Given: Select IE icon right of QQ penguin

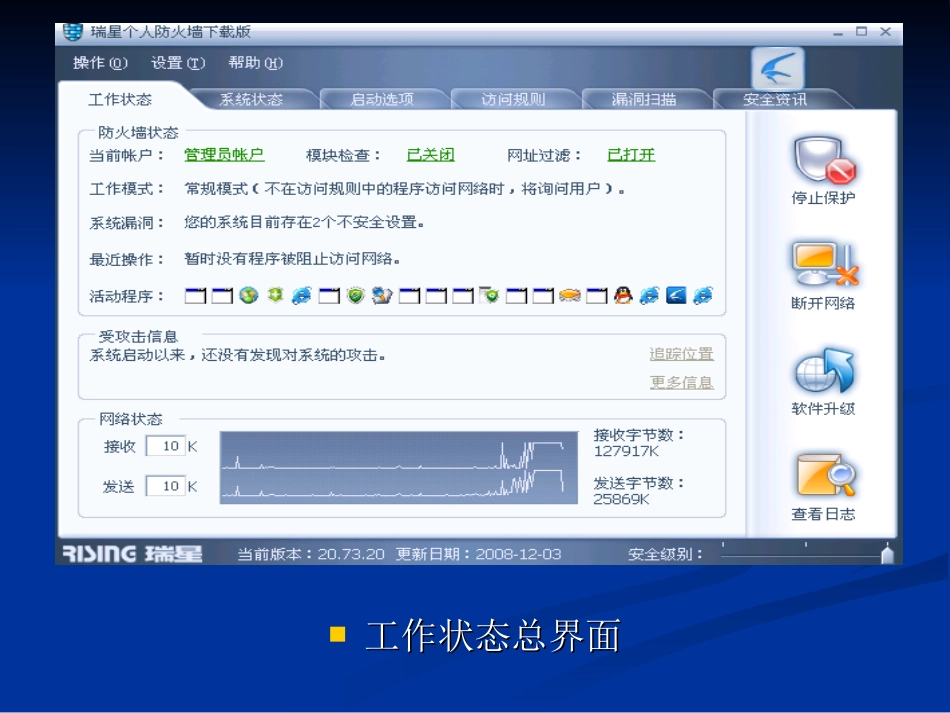Looking at the screenshot, I should 649,296.
